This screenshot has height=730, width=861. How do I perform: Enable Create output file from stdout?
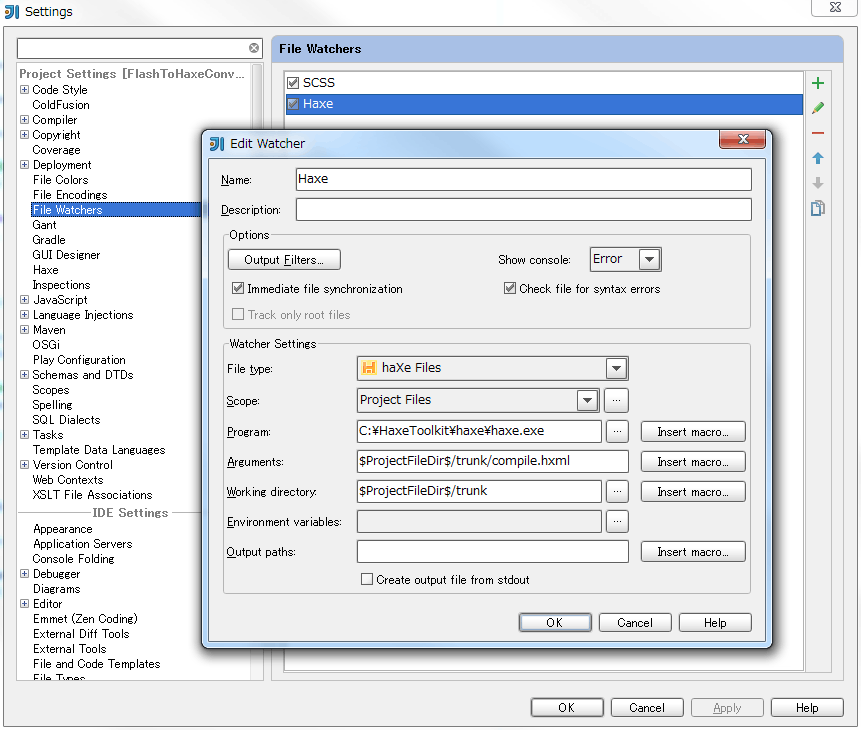pyautogui.click(x=367, y=579)
